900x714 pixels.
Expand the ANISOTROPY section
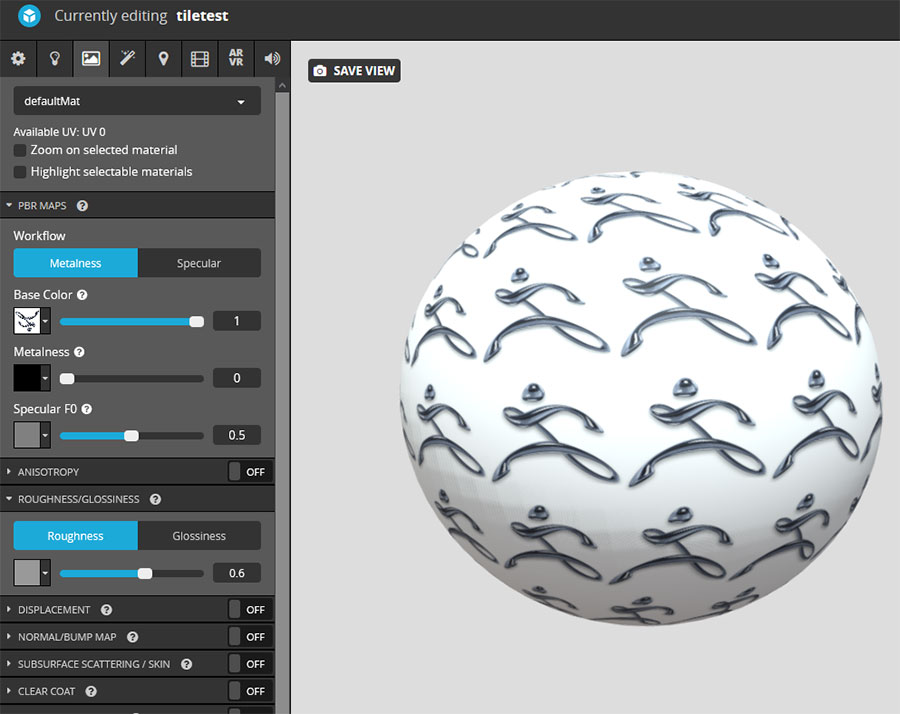tap(9, 471)
